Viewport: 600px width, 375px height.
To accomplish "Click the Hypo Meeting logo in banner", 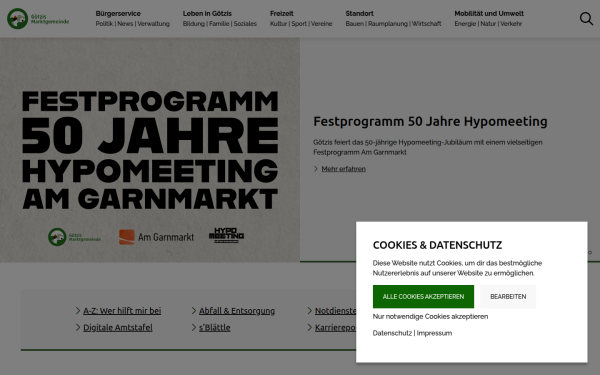I will coord(226,235).
